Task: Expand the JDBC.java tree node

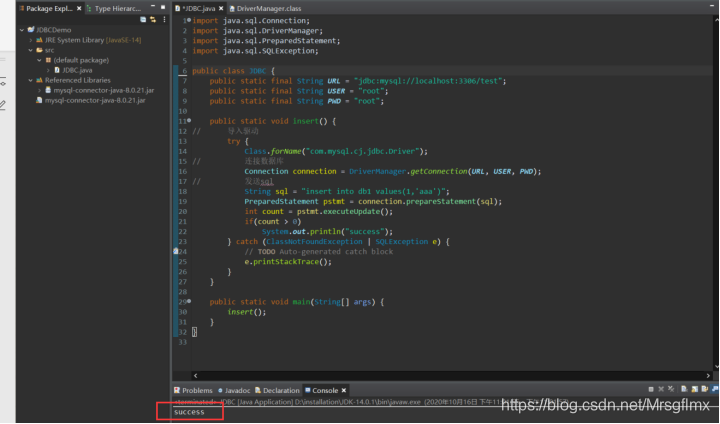Action: click(48, 70)
